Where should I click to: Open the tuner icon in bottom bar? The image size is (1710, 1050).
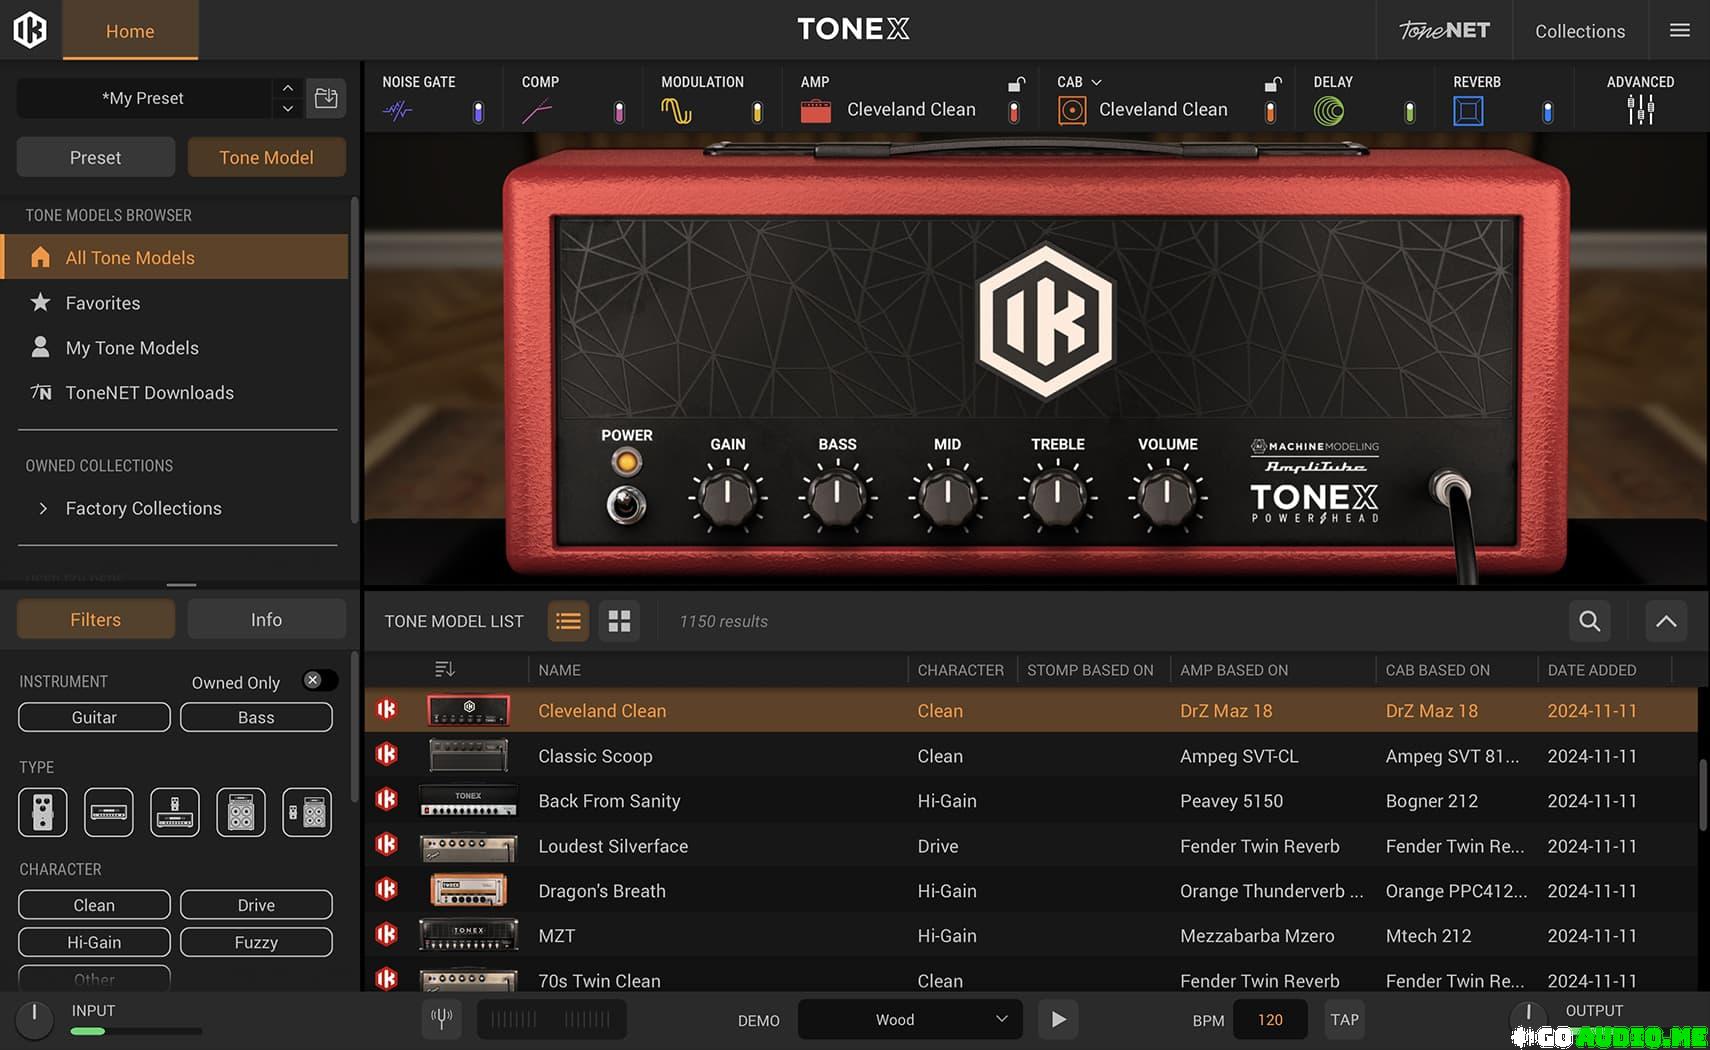point(441,1019)
